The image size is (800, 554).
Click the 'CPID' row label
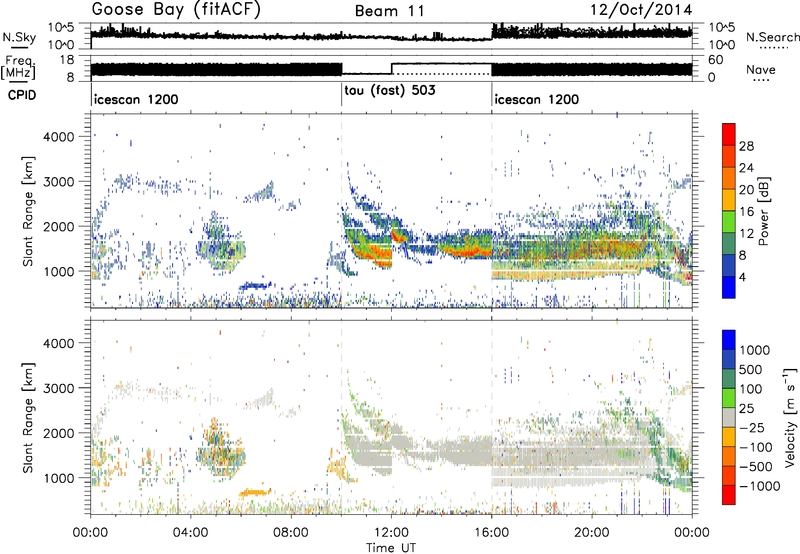point(22,95)
